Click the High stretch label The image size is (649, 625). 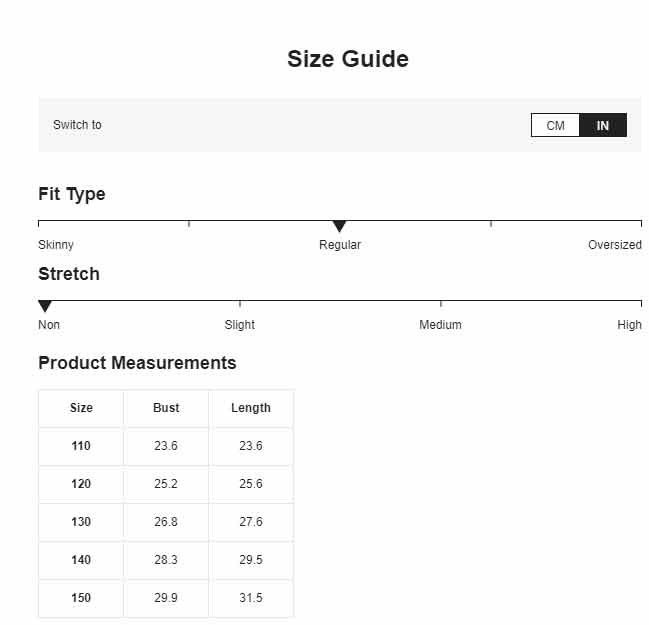tap(629, 325)
